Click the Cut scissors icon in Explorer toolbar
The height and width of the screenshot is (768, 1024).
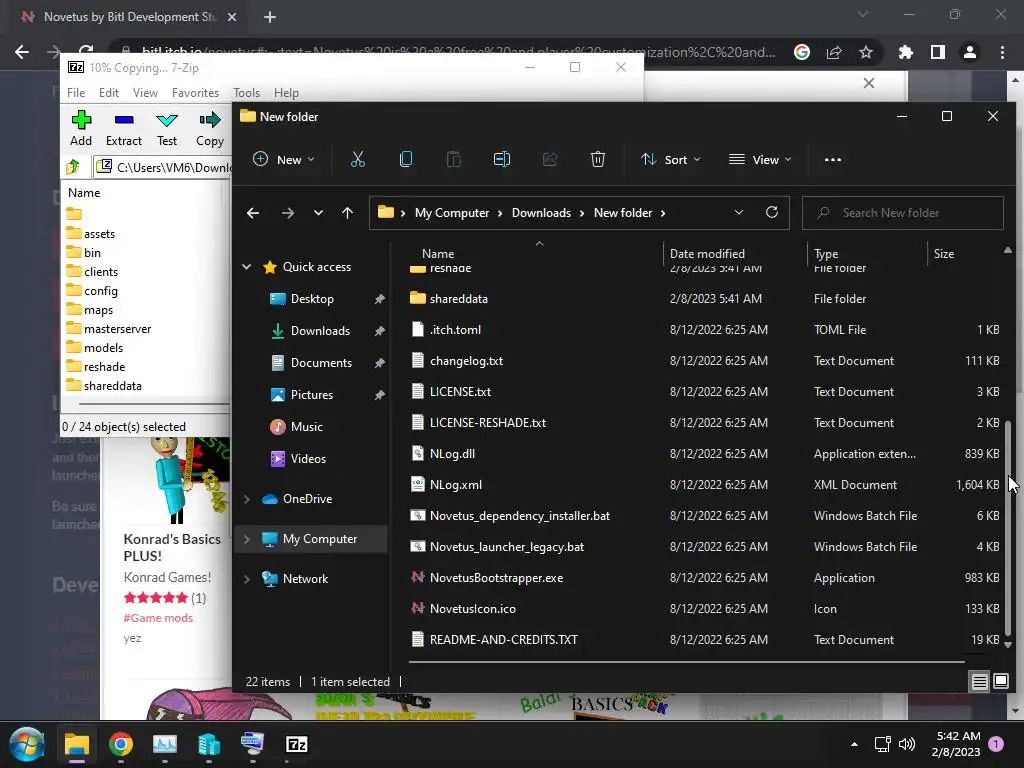click(x=357, y=159)
